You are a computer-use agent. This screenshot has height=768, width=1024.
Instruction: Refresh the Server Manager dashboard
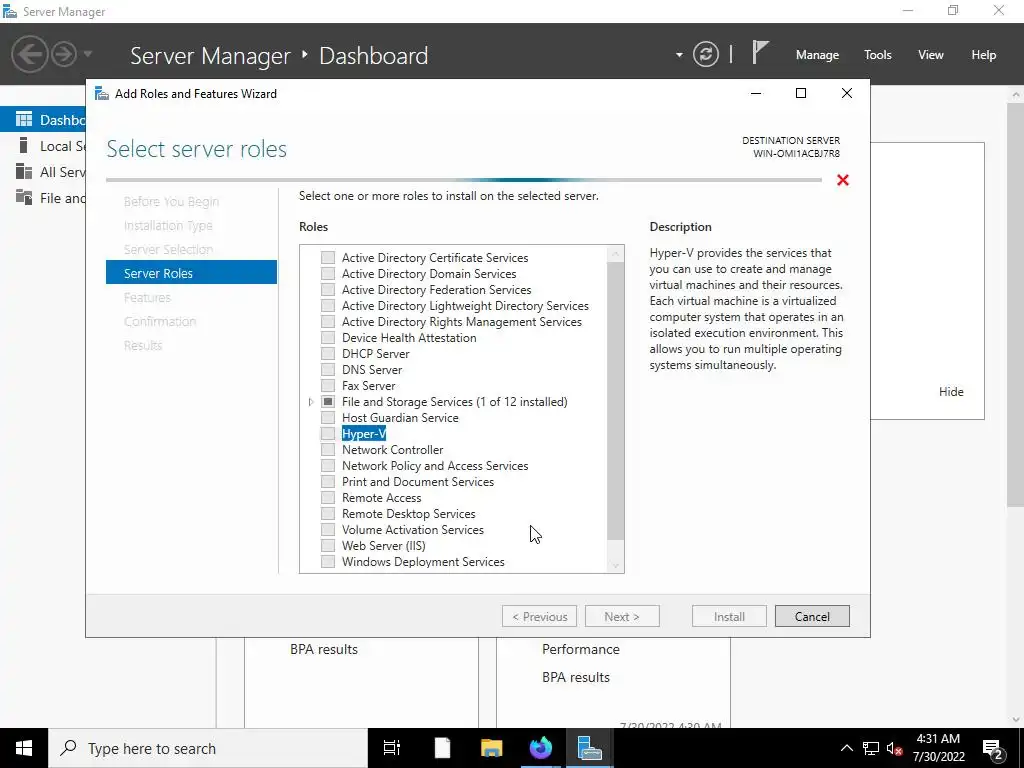click(705, 54)
